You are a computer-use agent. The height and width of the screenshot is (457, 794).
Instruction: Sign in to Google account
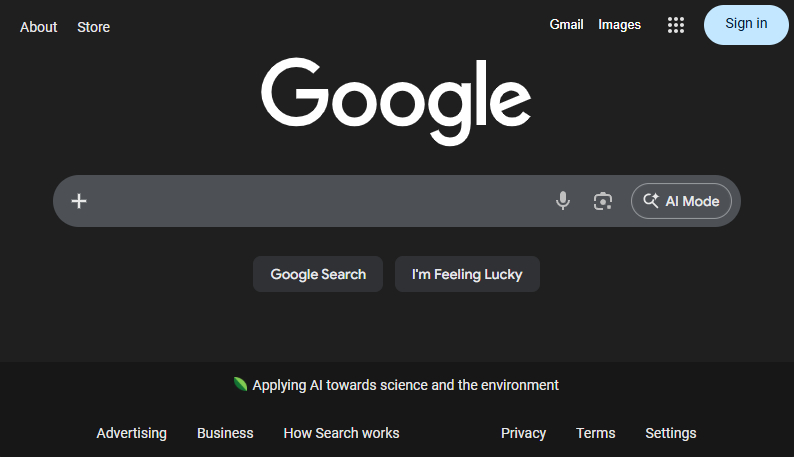tap(746, 24)
